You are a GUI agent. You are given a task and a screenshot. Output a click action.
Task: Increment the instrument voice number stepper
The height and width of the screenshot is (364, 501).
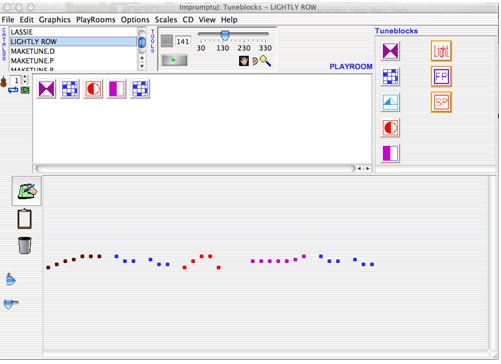25,78
